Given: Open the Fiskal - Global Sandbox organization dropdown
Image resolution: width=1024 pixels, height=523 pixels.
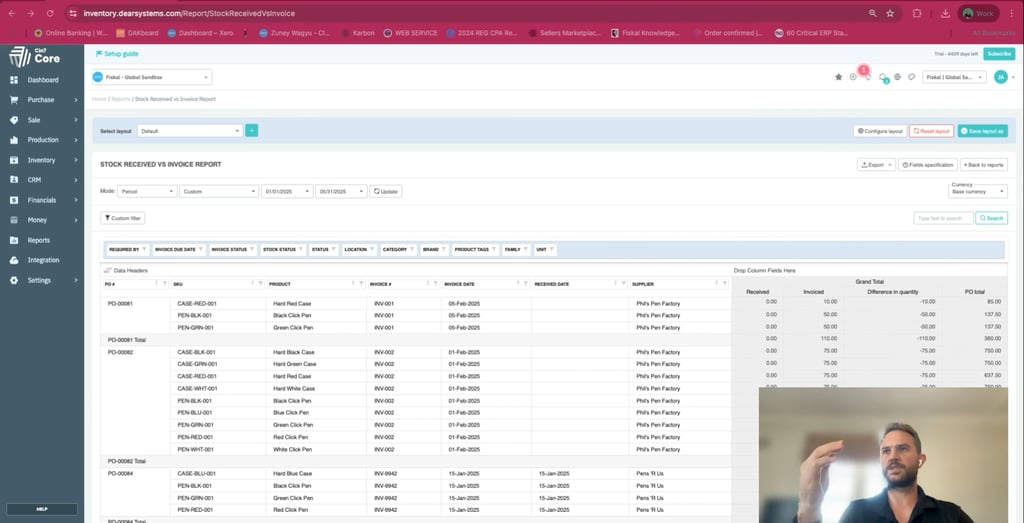Looking at the screenshot, I should [152, 77].
